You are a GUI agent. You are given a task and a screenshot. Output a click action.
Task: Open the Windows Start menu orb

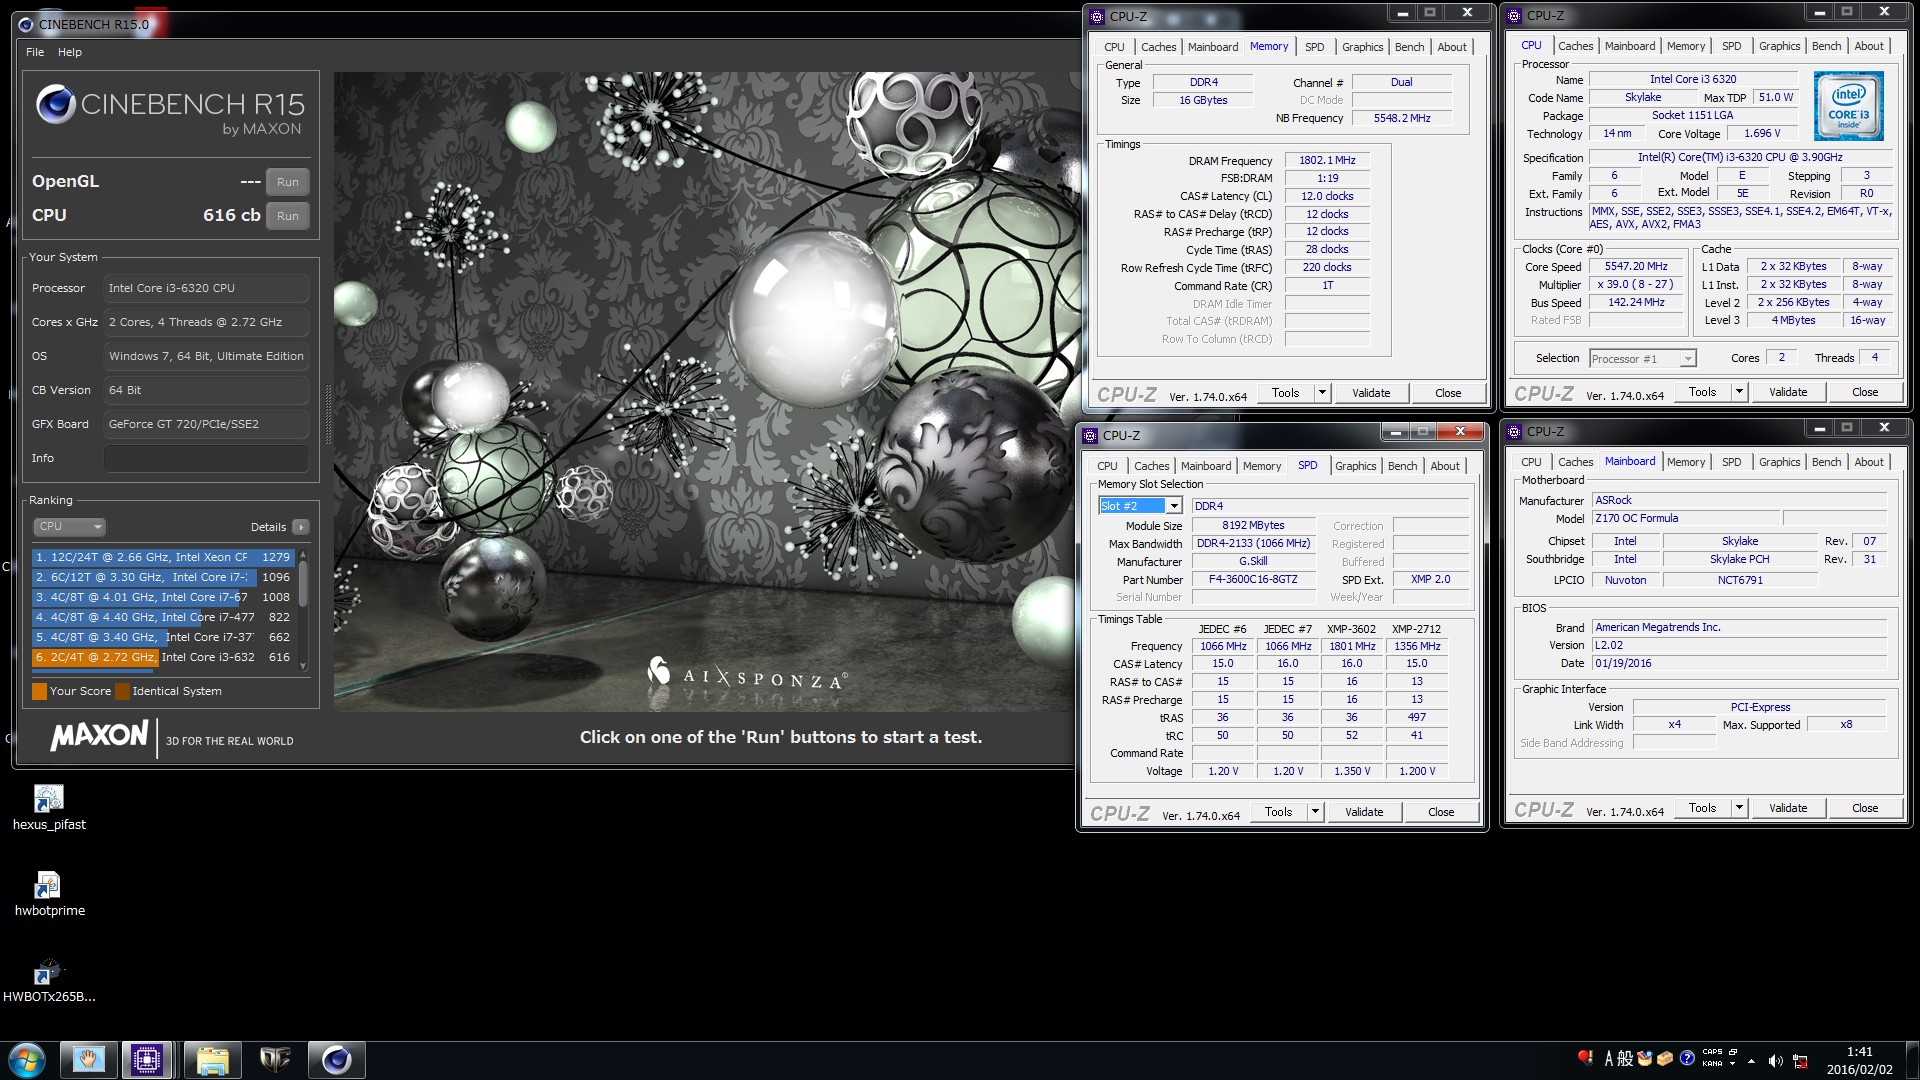pos(27,1060)
